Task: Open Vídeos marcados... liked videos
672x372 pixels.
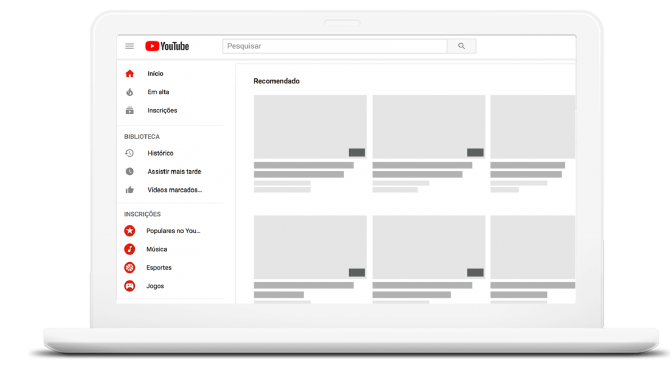Action: pos(175,190)
